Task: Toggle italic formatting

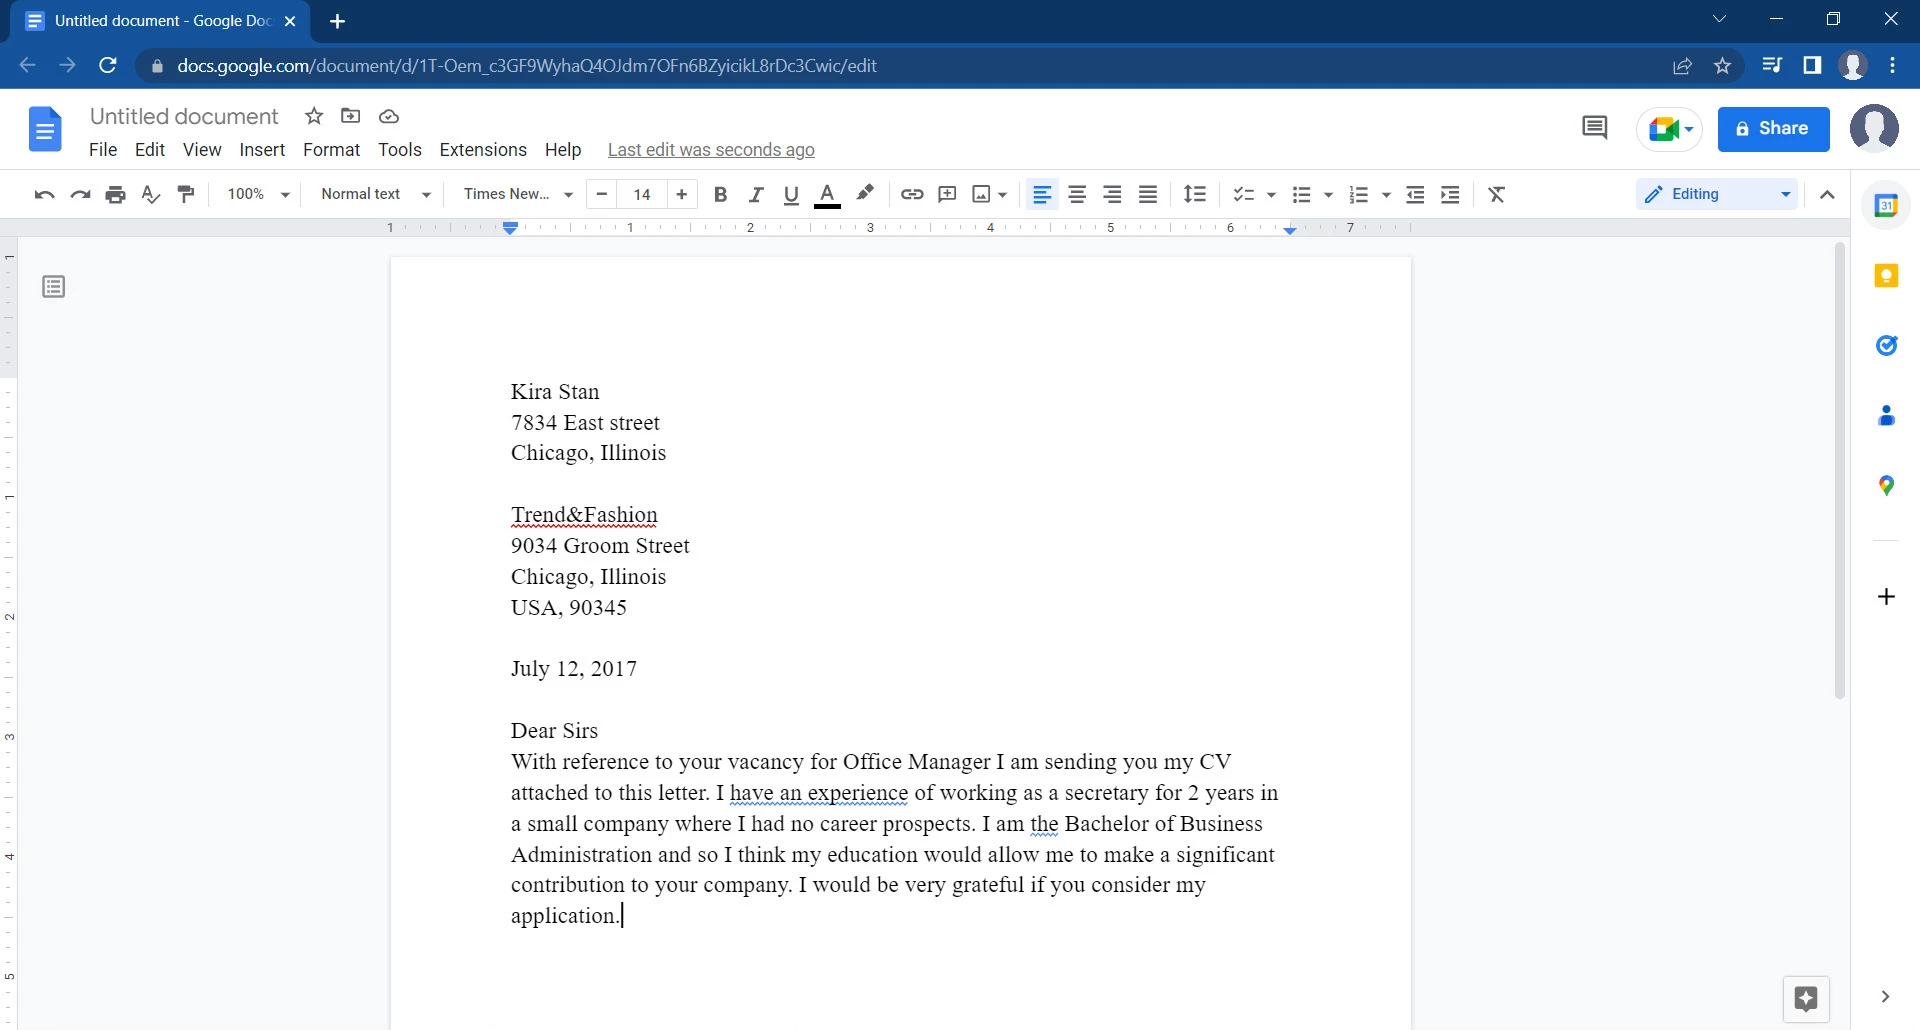Action: 756,195
